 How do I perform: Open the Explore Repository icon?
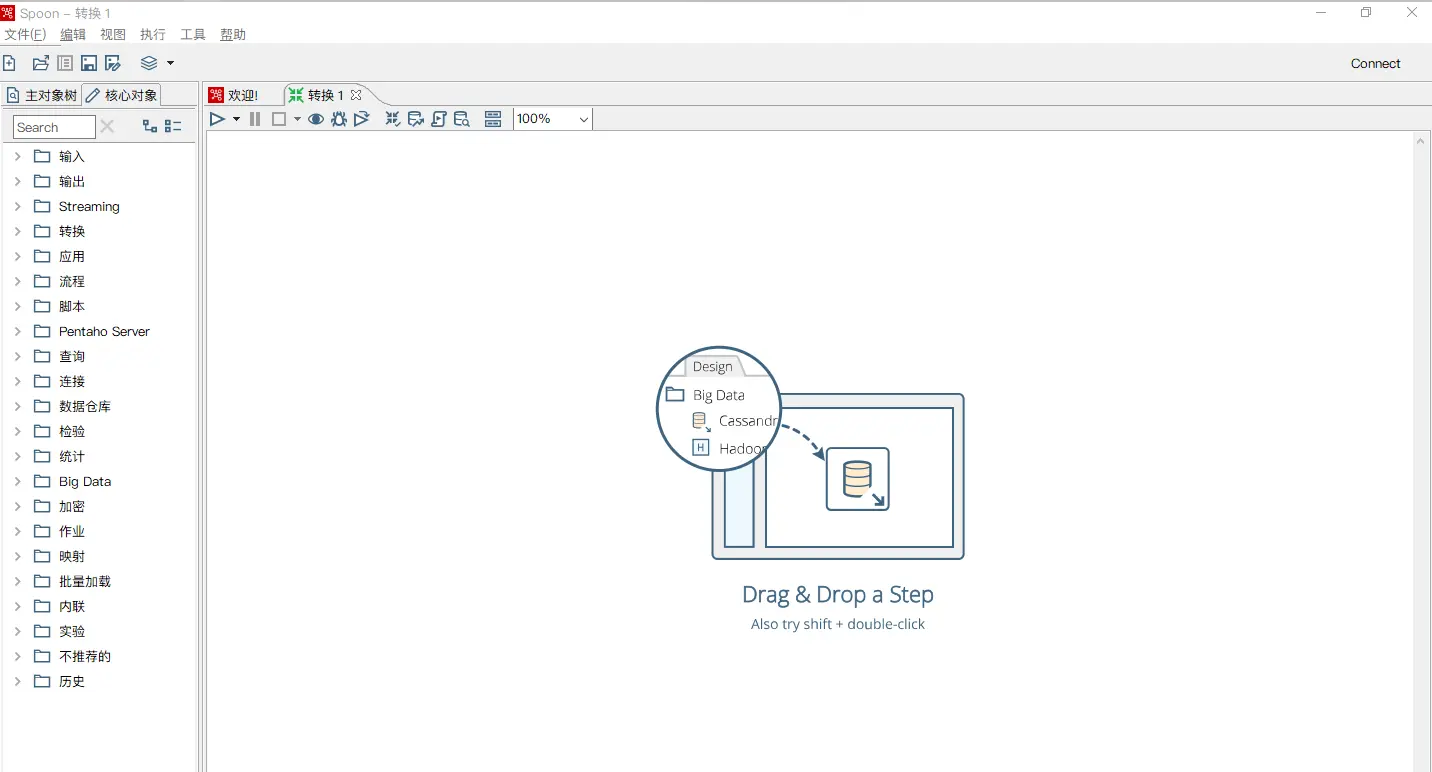coord(65,63)
